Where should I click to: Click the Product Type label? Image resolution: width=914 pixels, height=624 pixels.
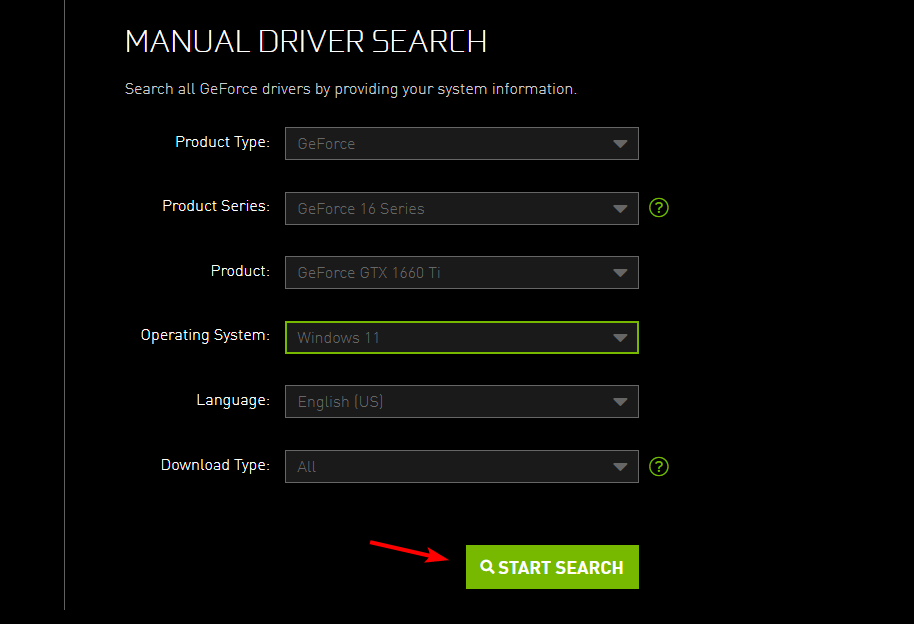pyautogui.click(x=223, y=142)
